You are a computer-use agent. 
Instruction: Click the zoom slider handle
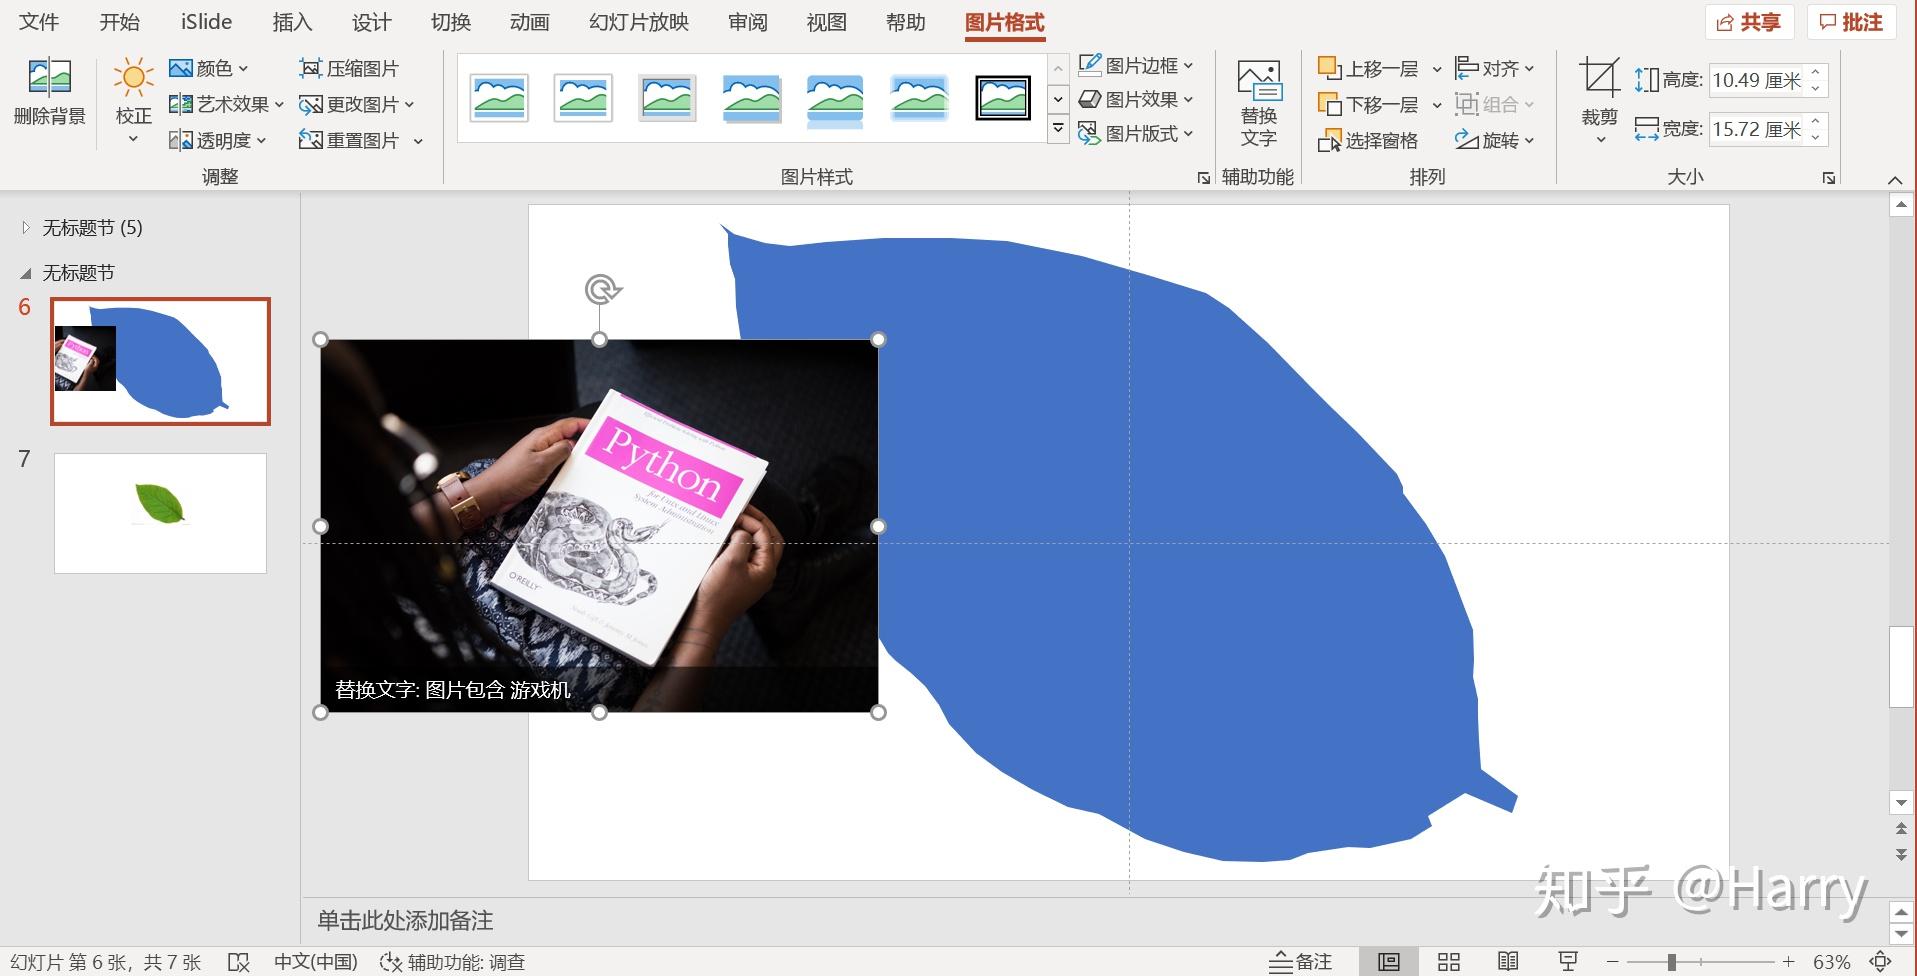[1671, 962]
